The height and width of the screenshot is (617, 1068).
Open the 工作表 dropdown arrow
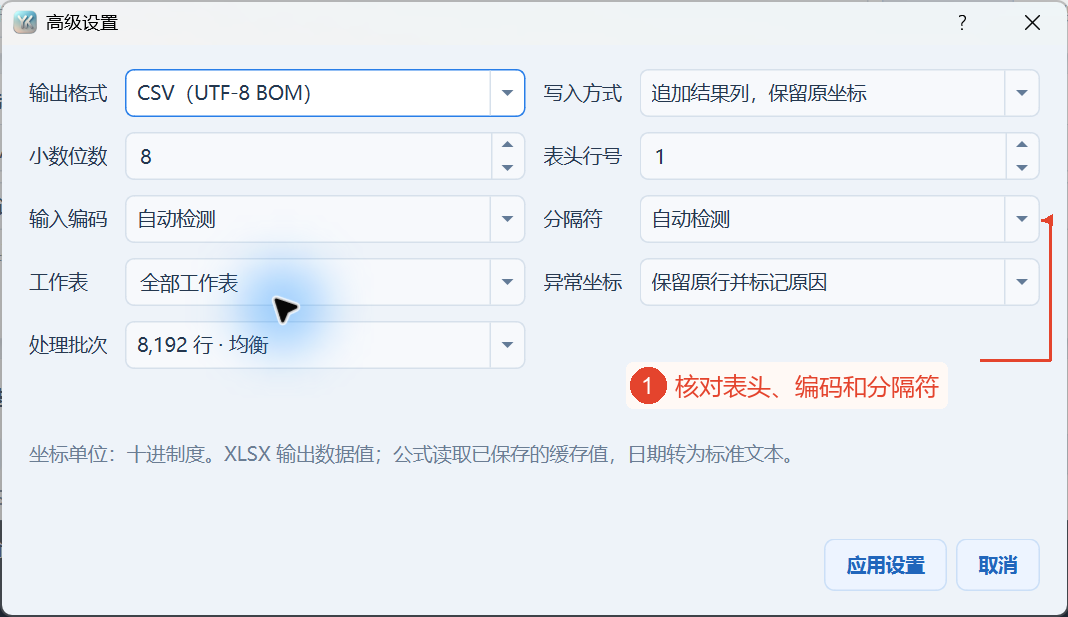pyautogui.click(x=507, y=282)
